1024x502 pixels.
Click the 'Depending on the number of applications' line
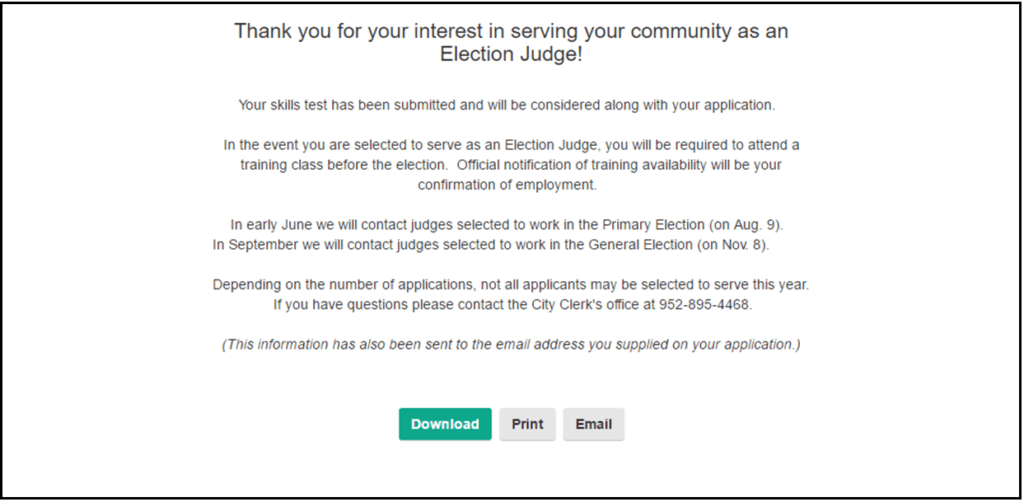point(511,285)
